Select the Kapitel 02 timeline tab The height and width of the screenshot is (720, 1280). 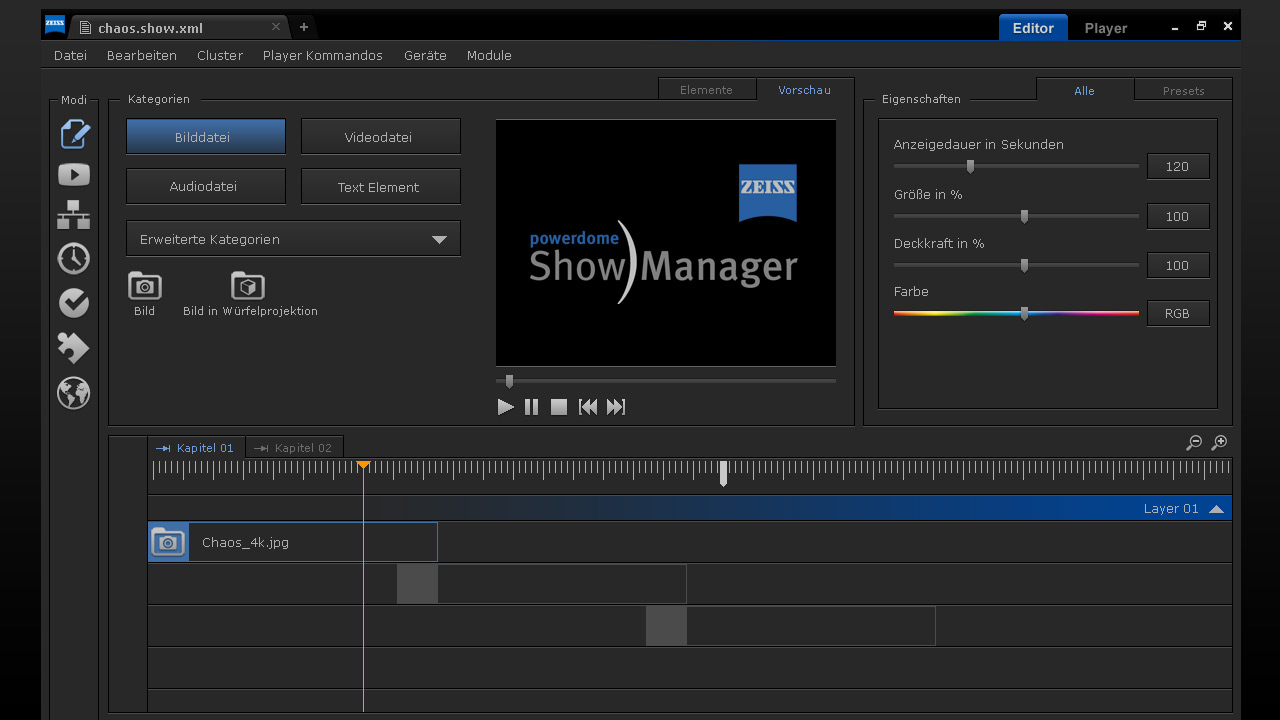[294, 447]
